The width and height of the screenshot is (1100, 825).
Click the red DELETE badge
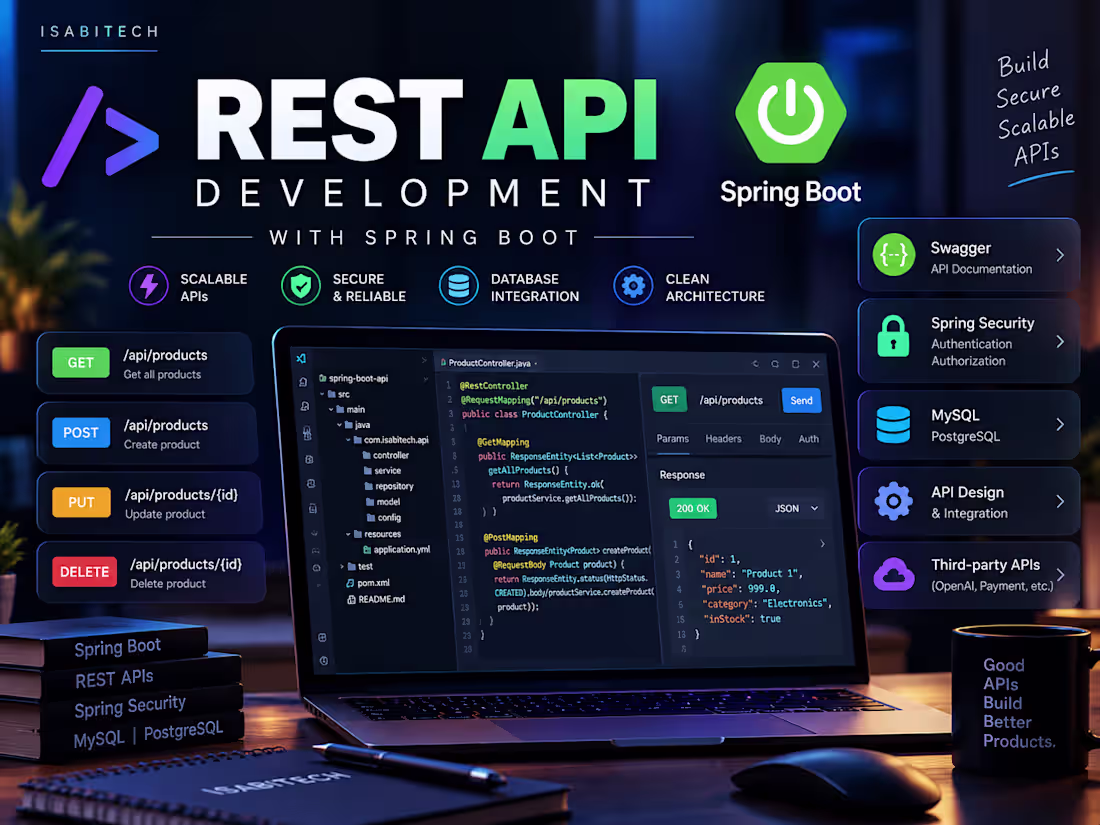coord(84,572)
